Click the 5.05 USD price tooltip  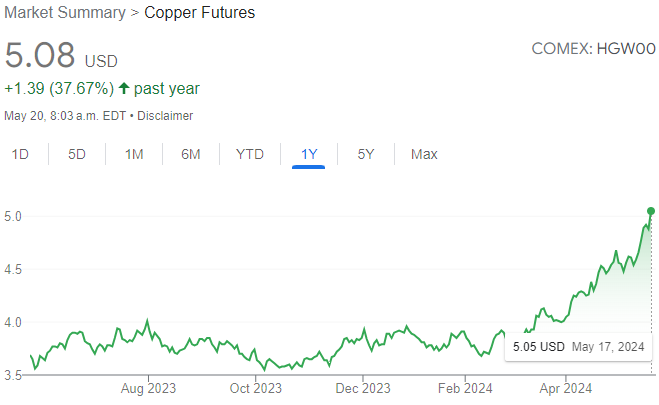coord(578,347)
